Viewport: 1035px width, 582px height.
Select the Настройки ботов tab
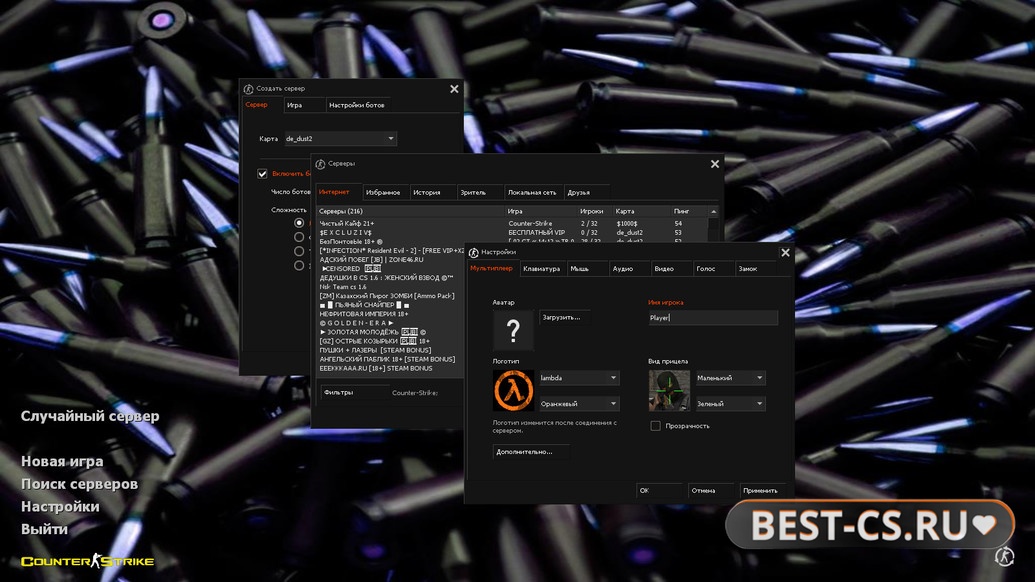click(x=356, y=106)
